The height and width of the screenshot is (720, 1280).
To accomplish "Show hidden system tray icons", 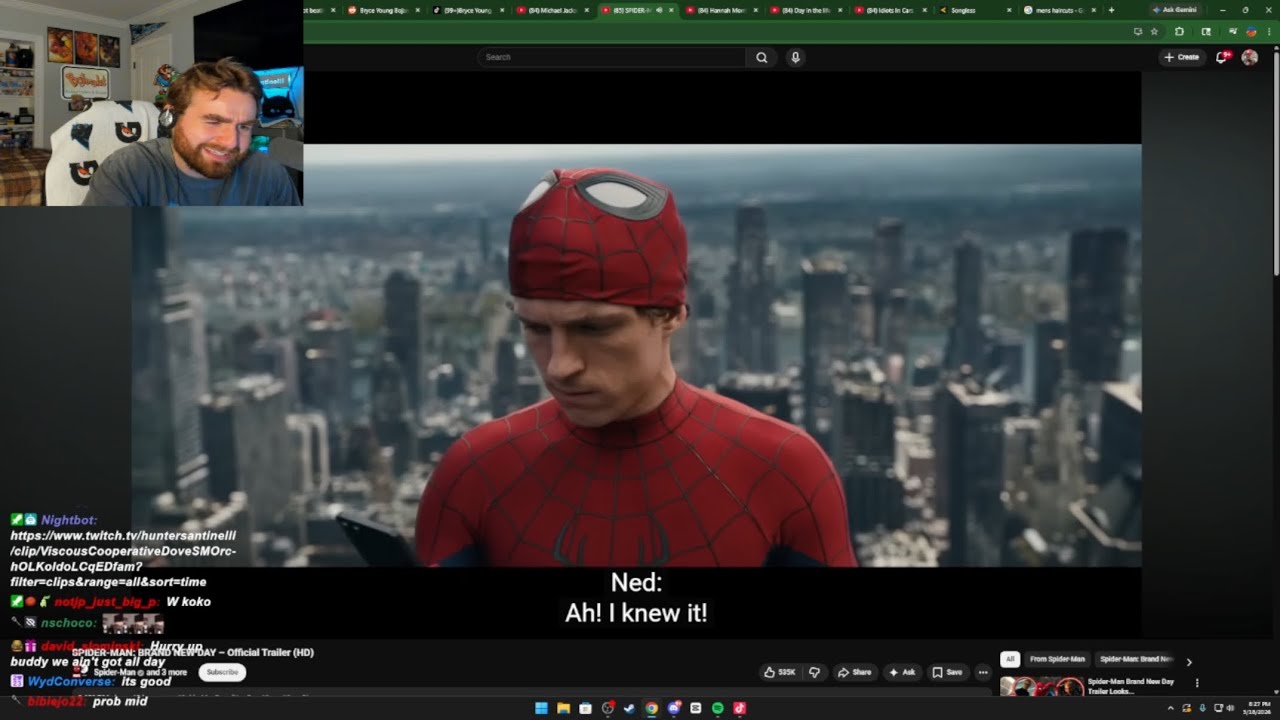I will 1170,708.
